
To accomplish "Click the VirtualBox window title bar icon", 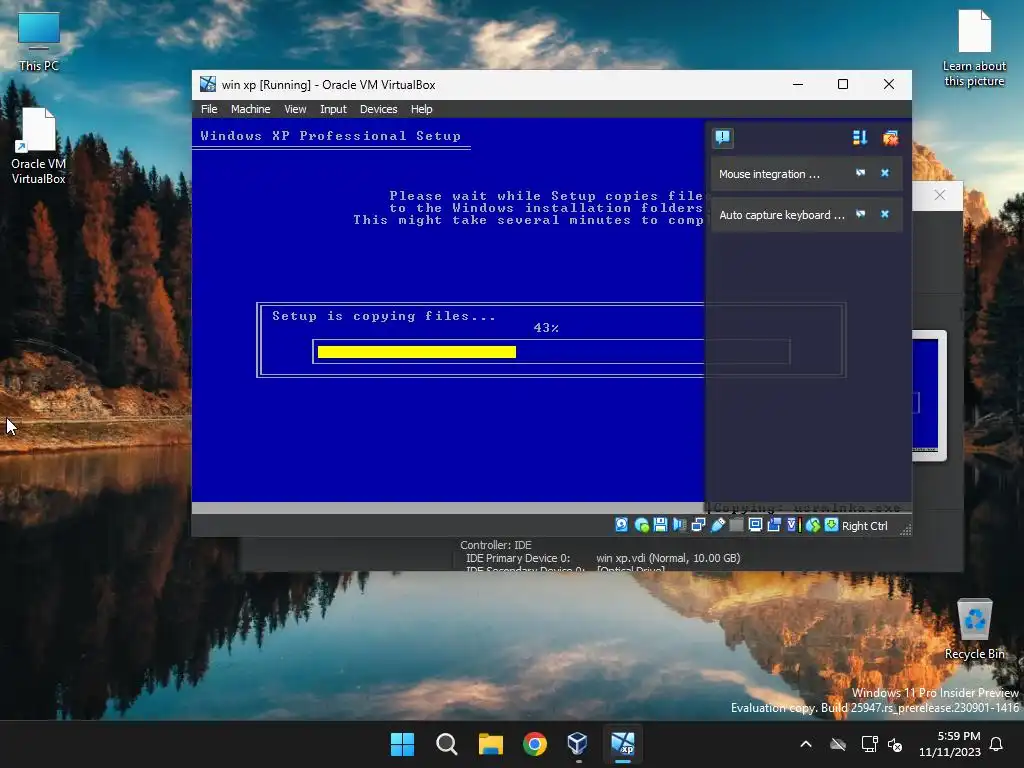I will tap(208, 84).
